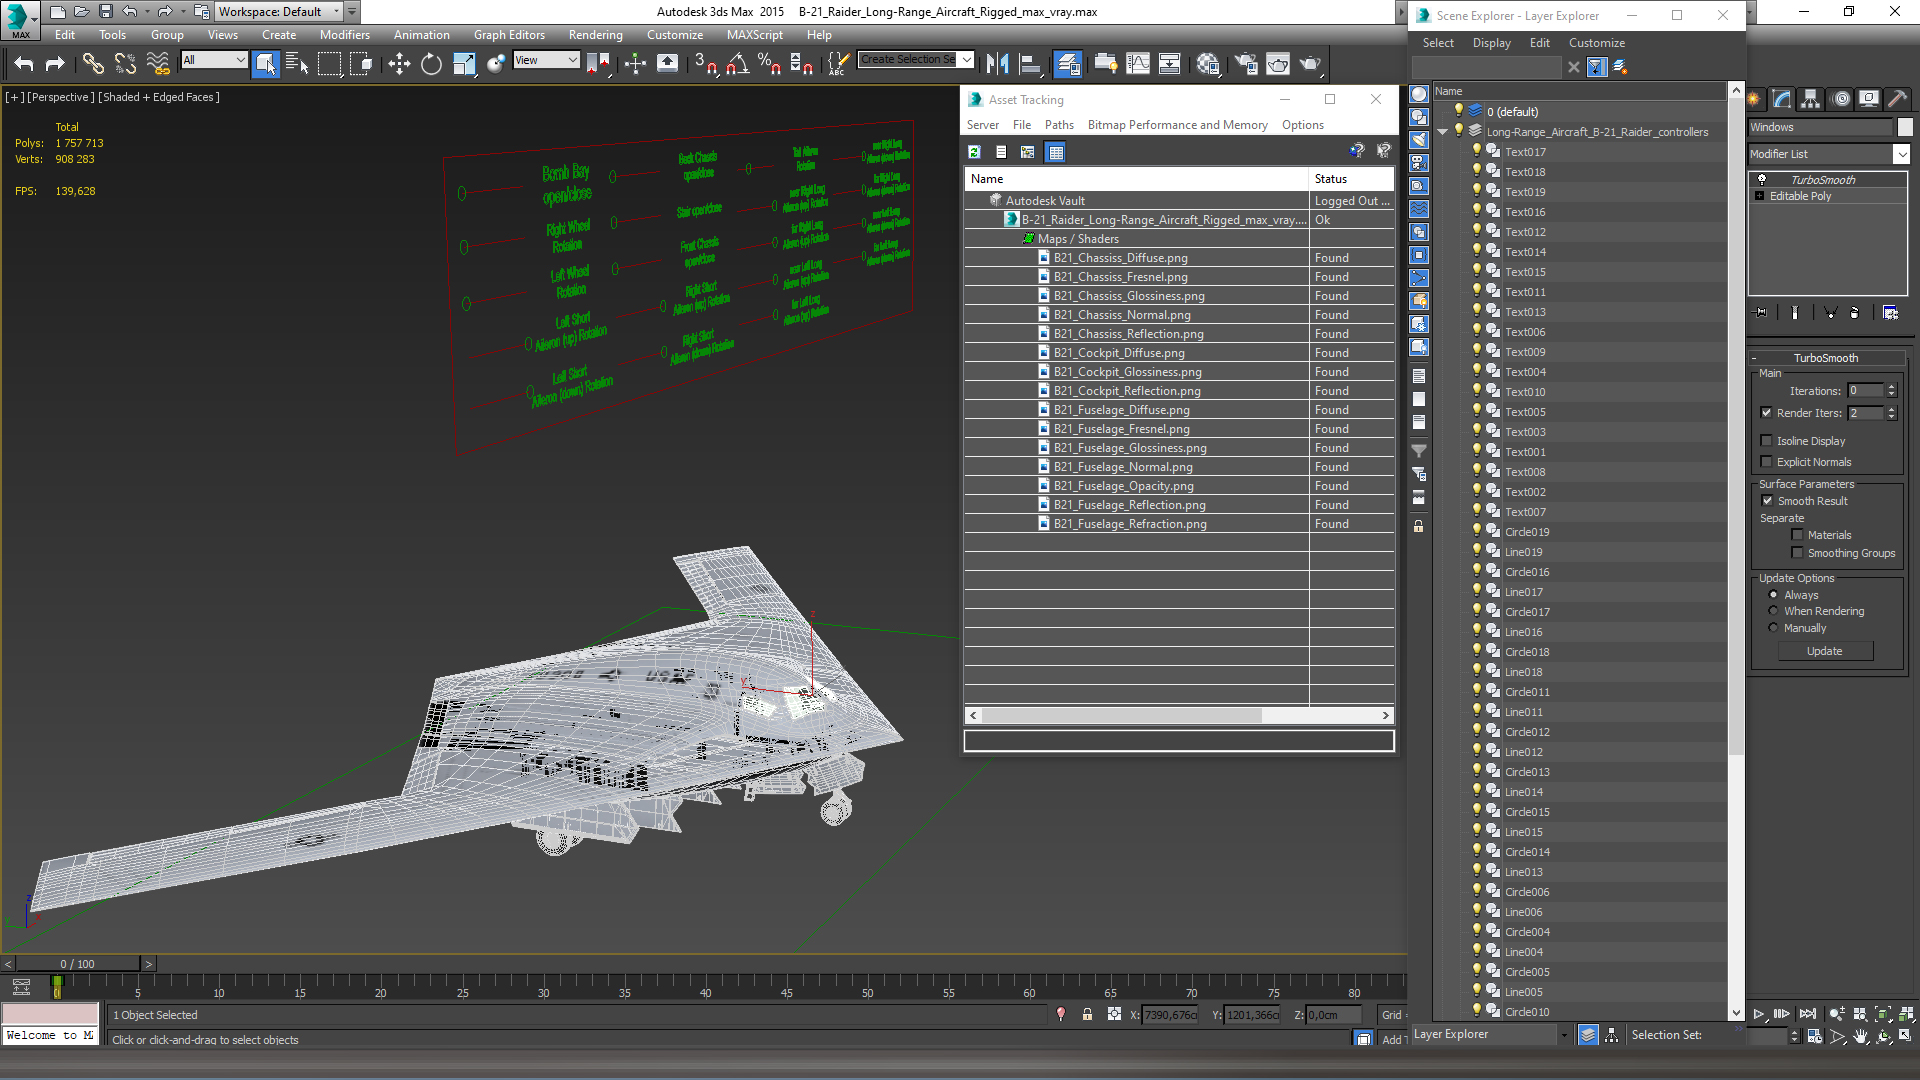Click time slider 0 / 100 handle
The height and width of the screenshot is (1080, 1920).
[77, 964]
